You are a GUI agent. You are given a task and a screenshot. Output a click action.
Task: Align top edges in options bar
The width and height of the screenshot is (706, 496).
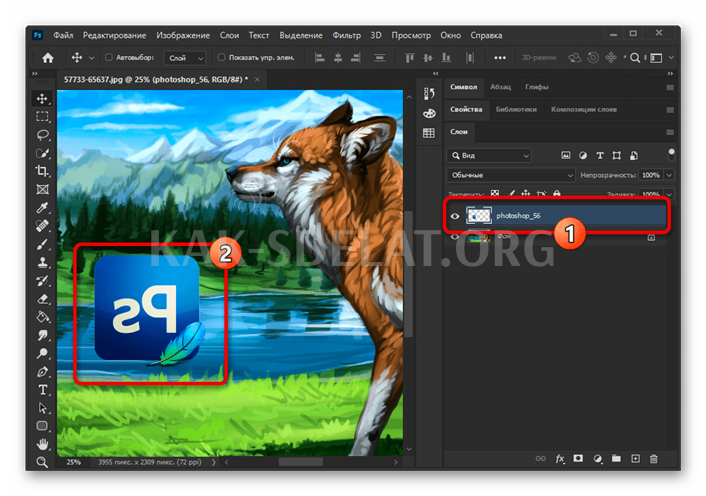(409, 58)
